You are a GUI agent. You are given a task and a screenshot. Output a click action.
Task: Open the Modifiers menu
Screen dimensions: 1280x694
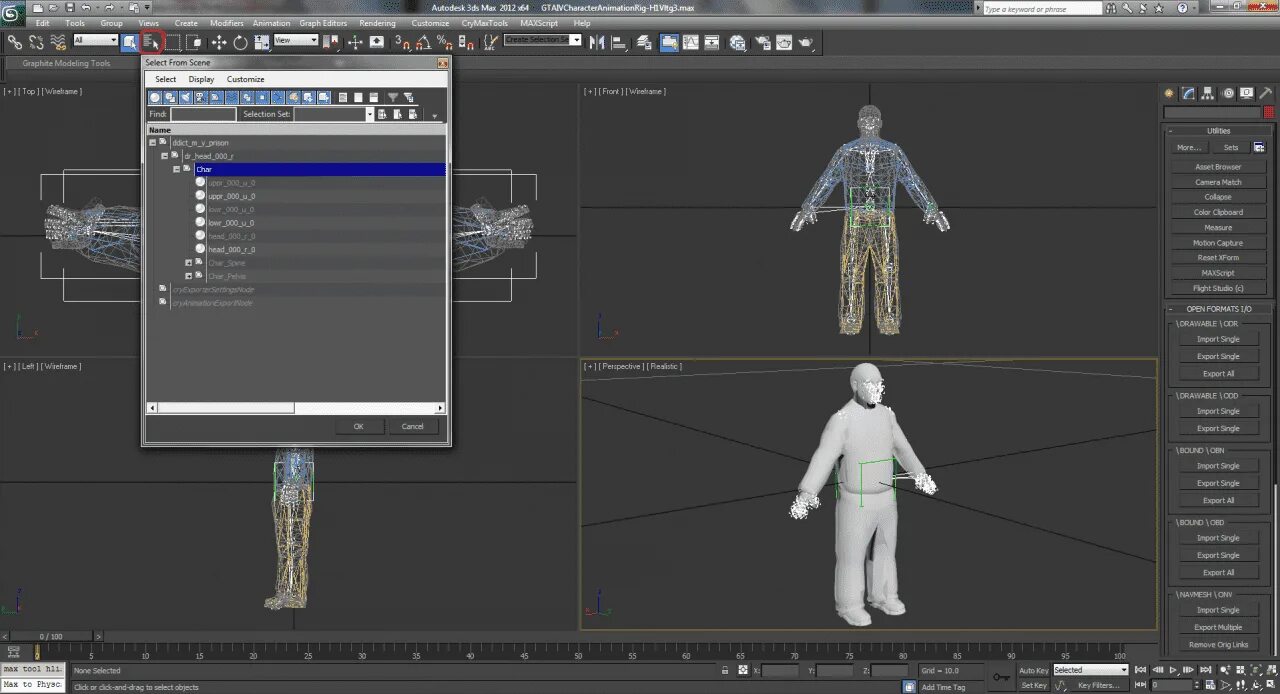[227, 23]
